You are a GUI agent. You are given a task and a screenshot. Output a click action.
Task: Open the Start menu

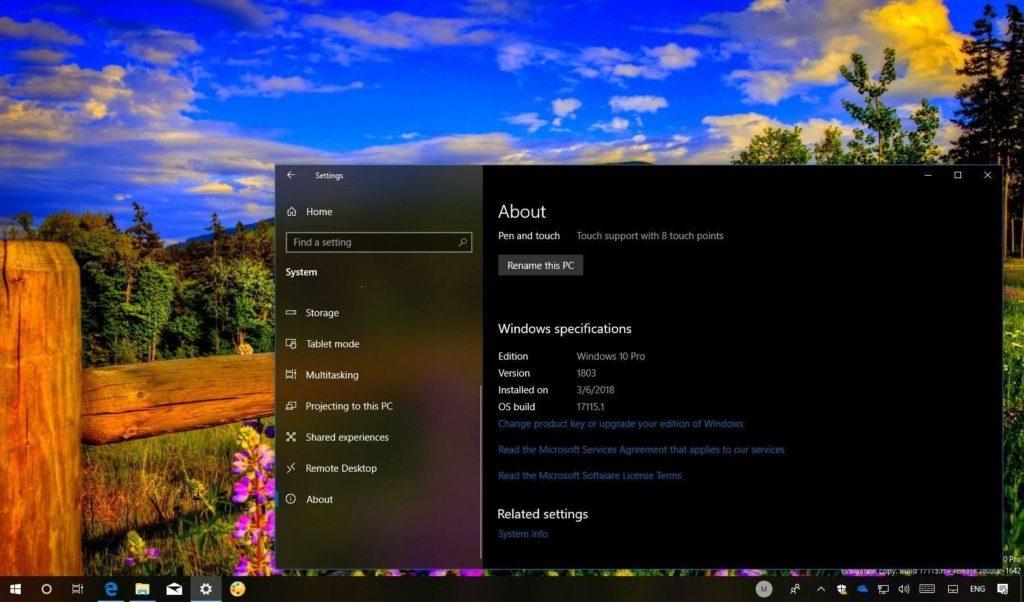coord(15,589)
